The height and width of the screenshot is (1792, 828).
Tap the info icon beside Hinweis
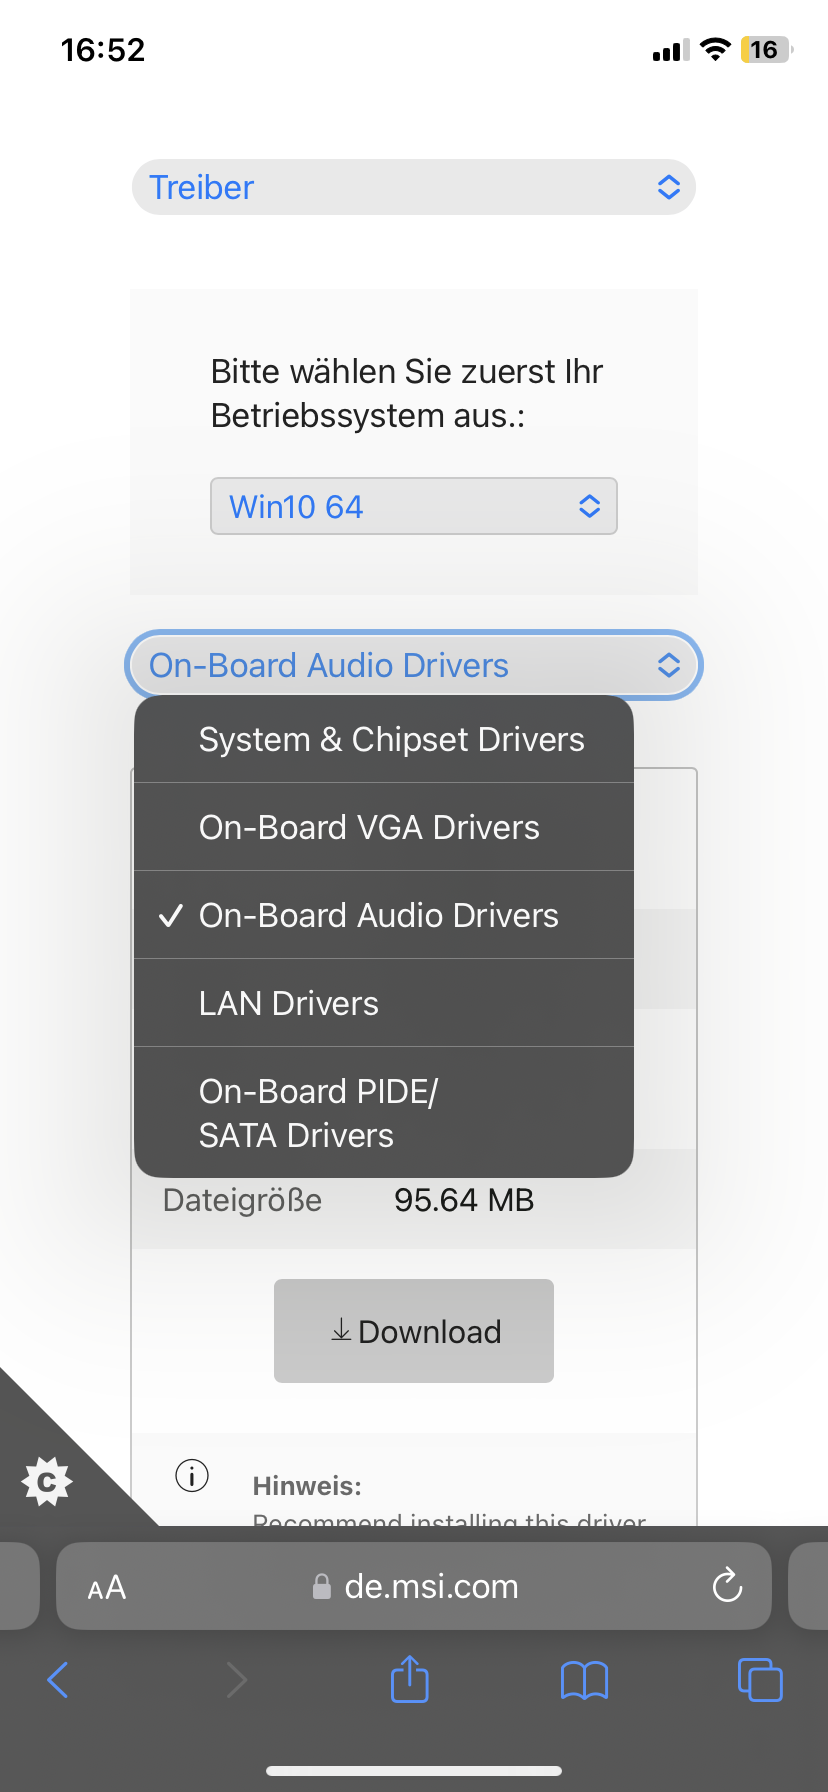(x=192, y=1475)
